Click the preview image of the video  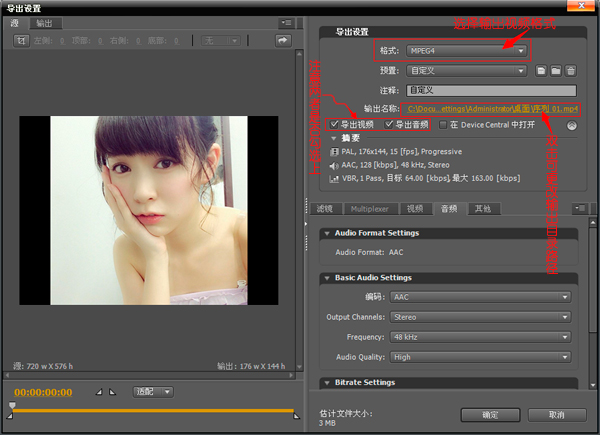pos(149,210)
